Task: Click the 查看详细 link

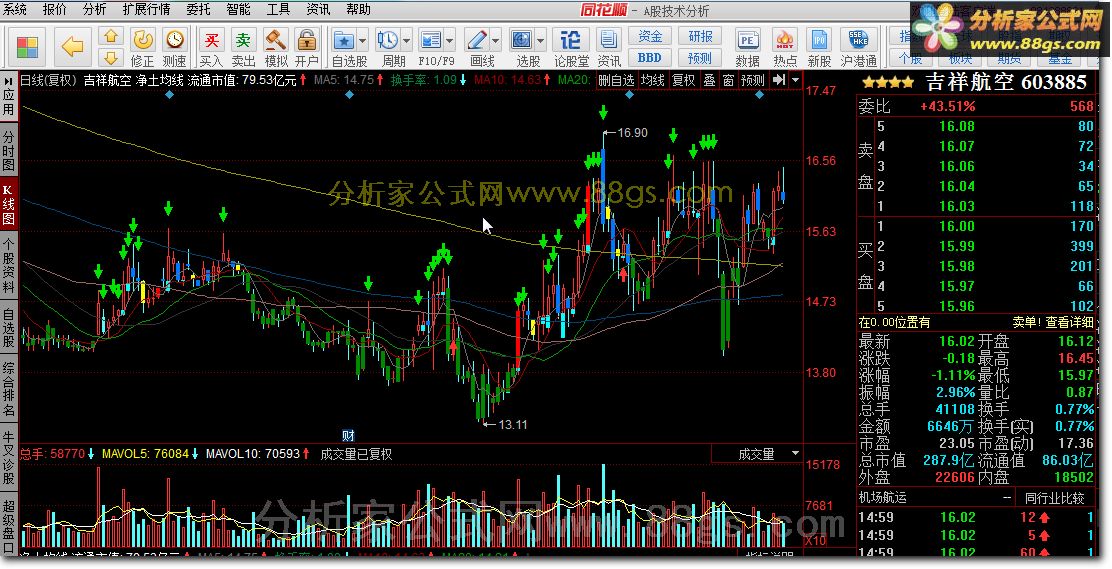Action: point(1069,322)
